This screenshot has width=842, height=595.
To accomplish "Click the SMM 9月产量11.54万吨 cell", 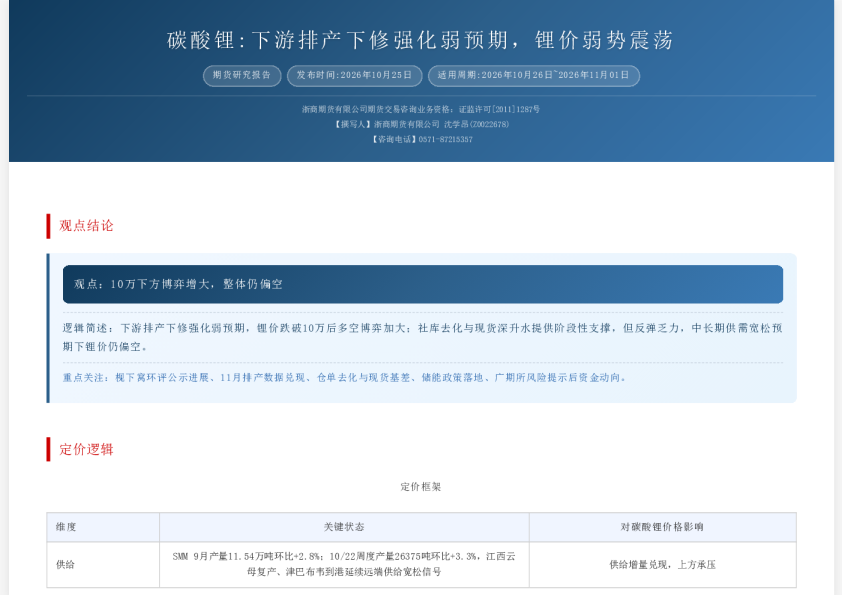I will [x=344, y=564].
